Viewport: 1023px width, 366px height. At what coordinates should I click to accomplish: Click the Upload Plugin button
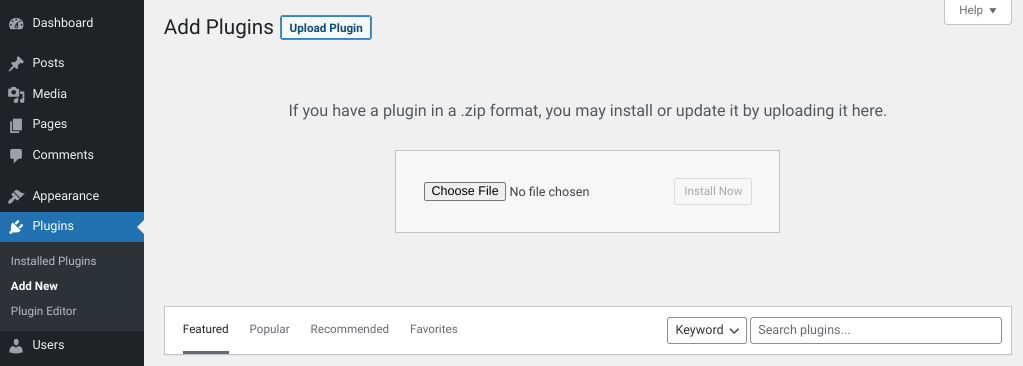coord(326,28)
